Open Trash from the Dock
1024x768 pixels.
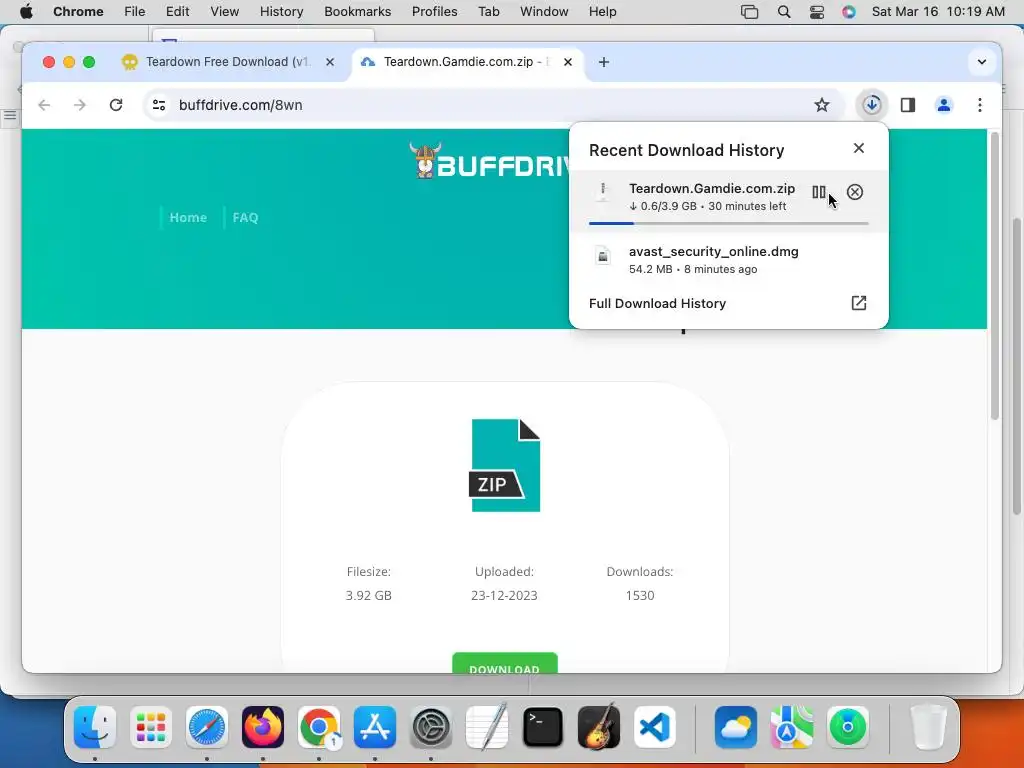click(x=928, y=727)
